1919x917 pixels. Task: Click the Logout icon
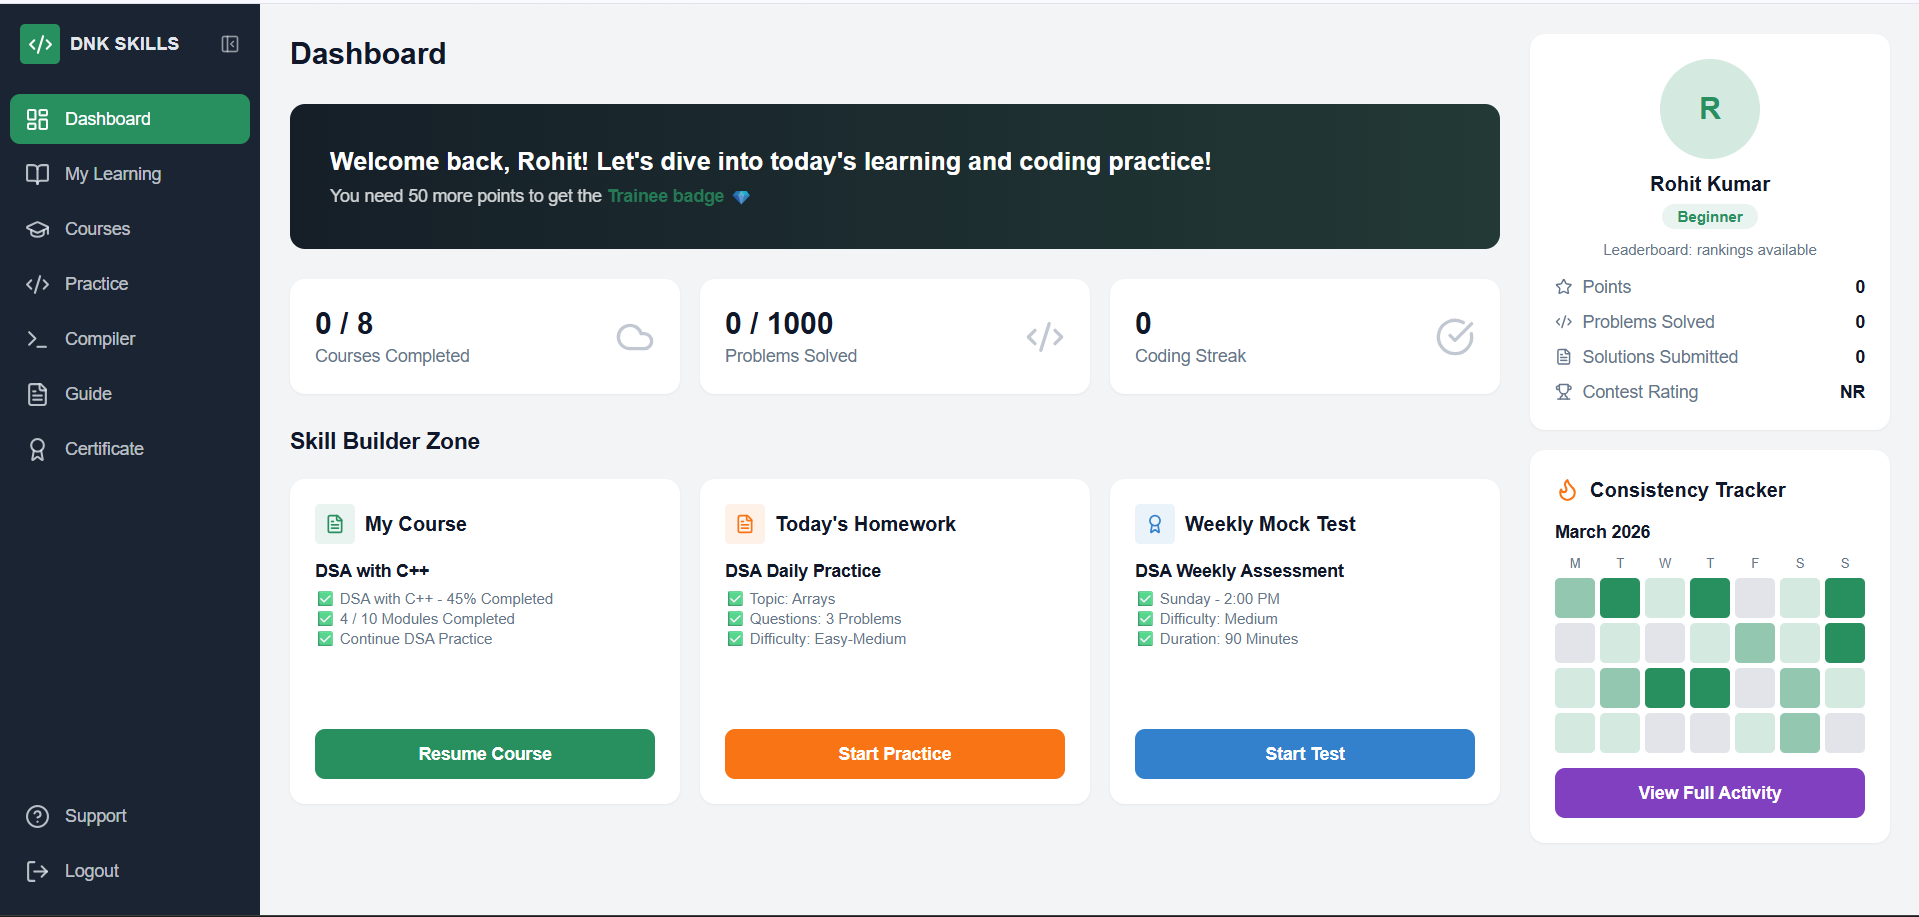click(38, 871)
